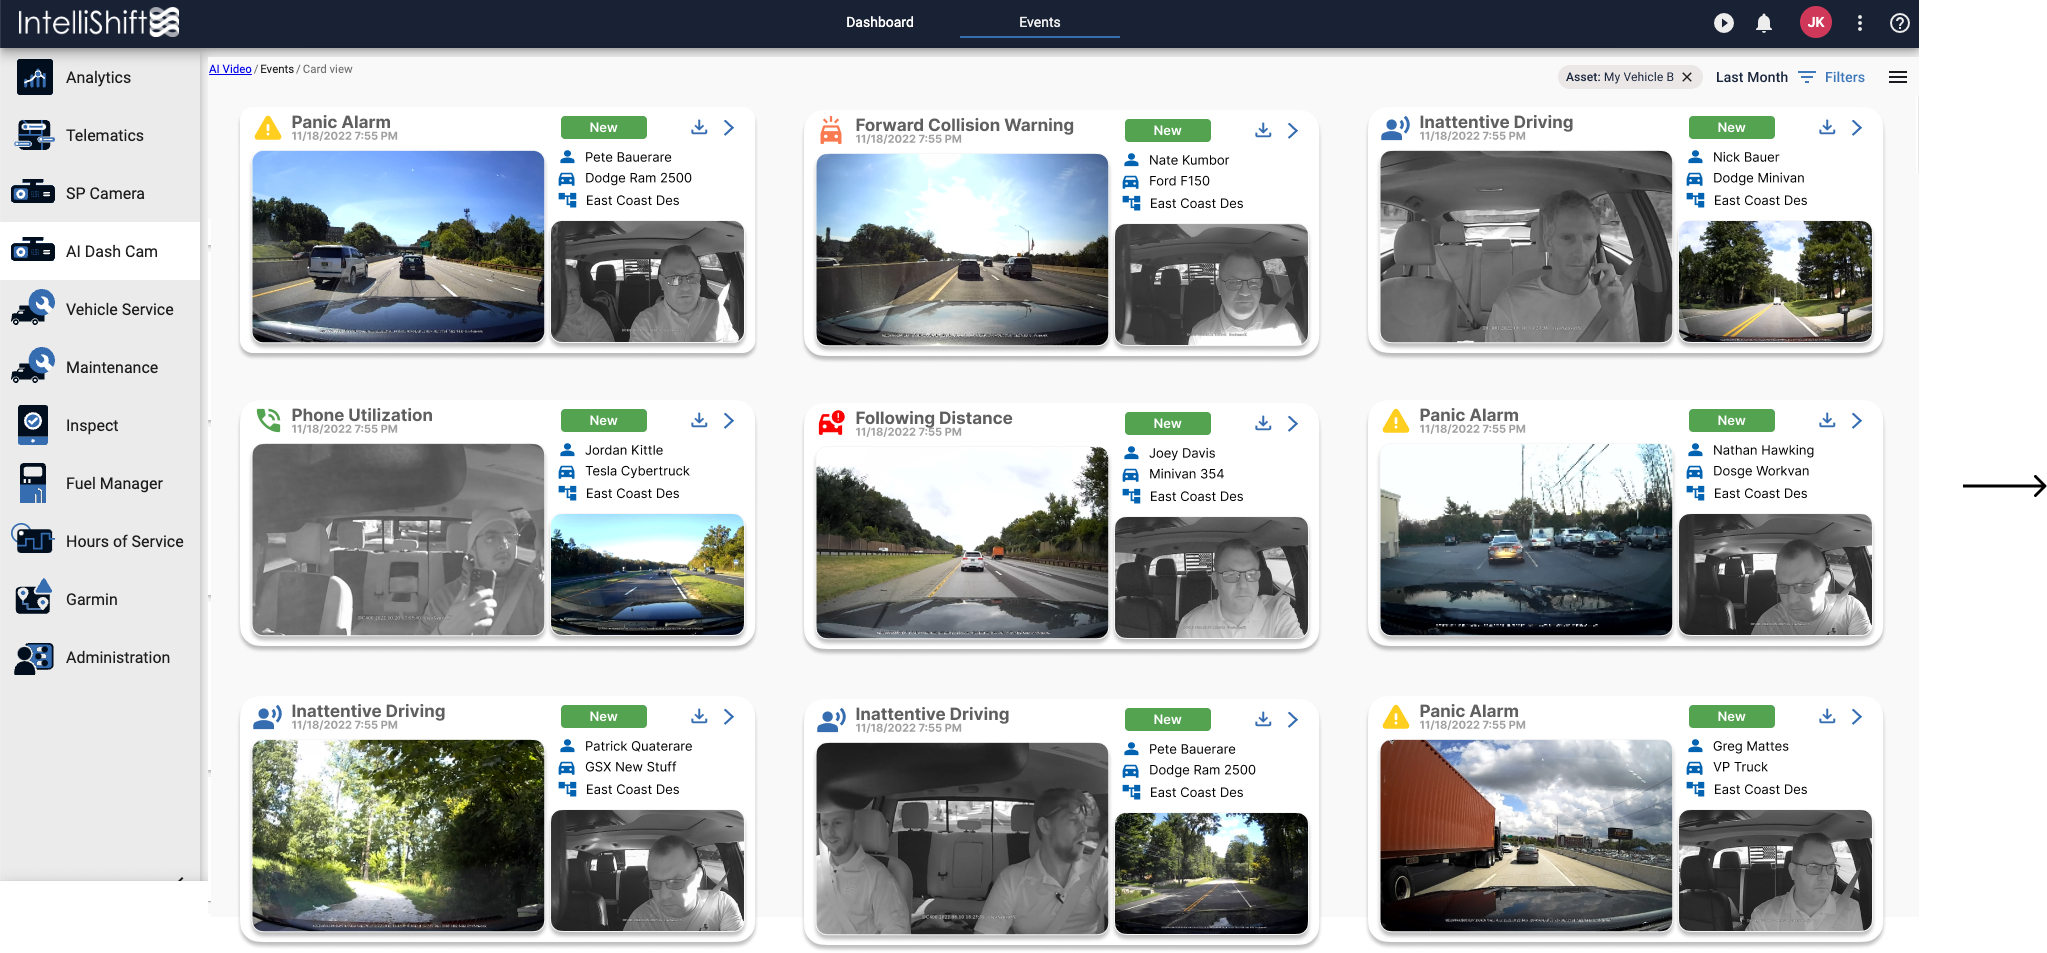Open the Filters panel
The image size is (2047, 953).
(x=1832, y=77)
